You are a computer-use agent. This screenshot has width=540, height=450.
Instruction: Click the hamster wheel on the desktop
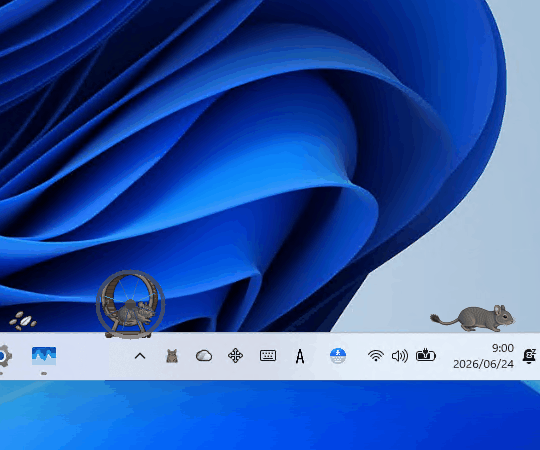click(130, 304)
